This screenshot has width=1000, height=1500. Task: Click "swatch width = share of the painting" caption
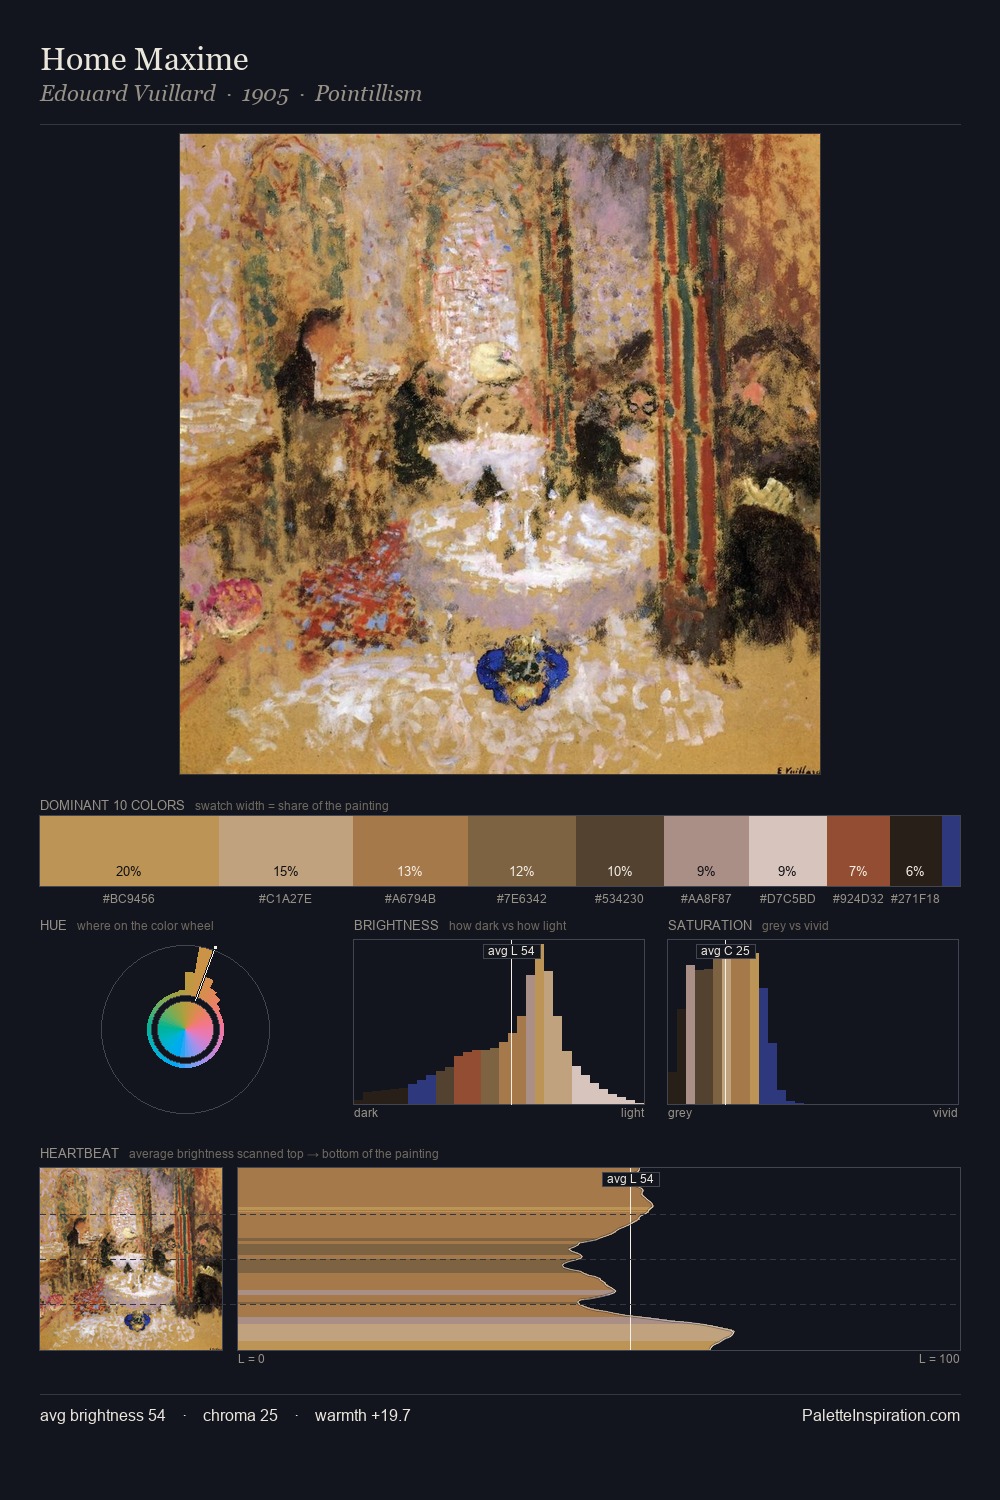291,806
